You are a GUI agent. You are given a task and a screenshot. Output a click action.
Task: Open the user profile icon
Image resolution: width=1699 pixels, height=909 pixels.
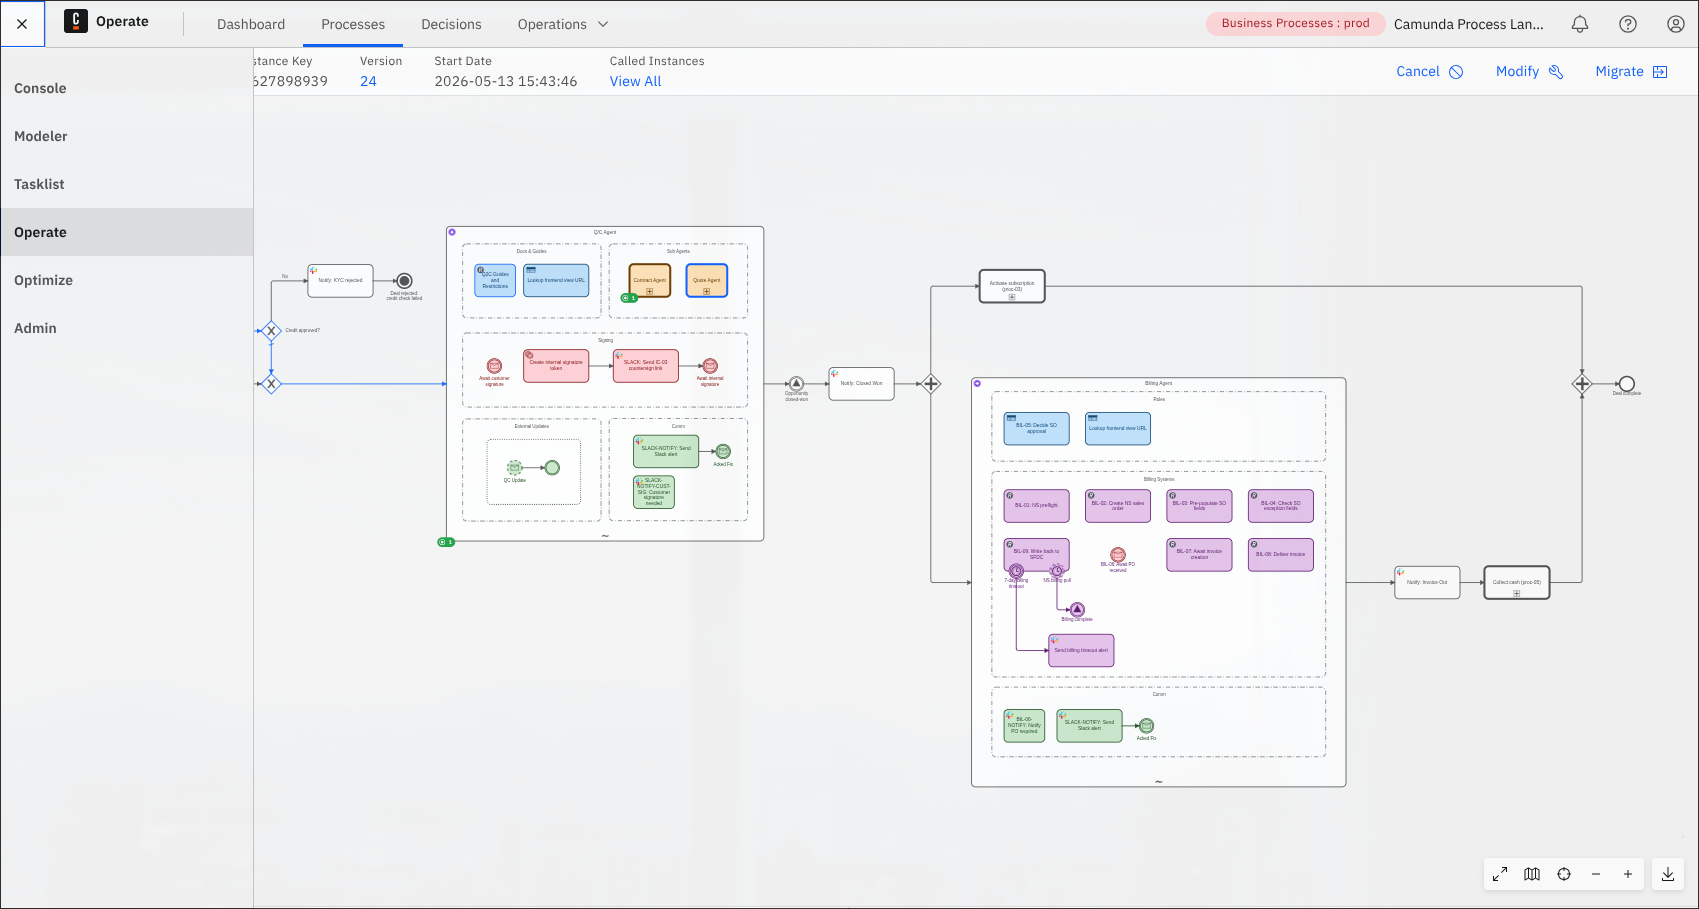pos(1676,24)
